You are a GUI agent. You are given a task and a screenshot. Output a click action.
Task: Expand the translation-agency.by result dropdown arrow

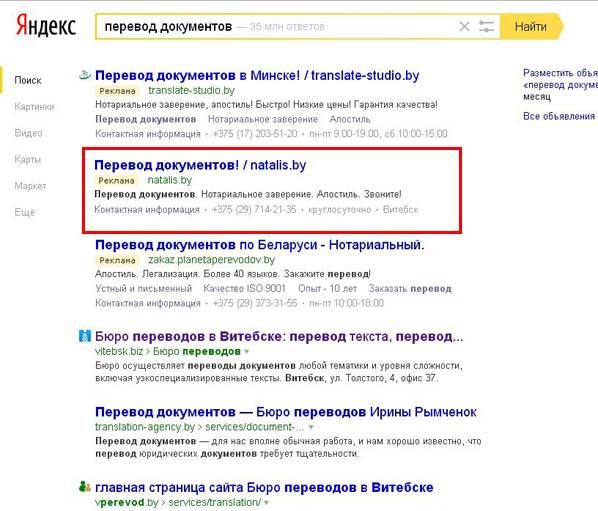pyautogui.click(x=311, y=427)
